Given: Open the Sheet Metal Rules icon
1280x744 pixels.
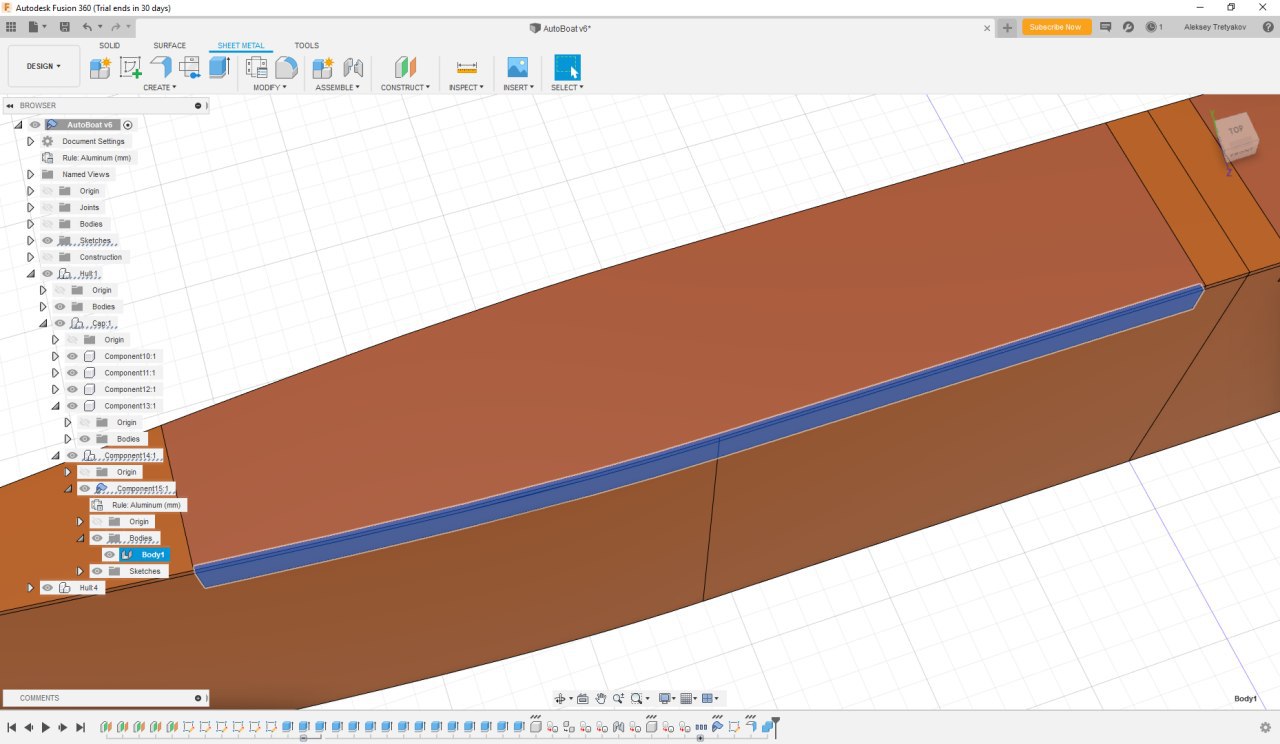Looking at the screenshot, I should 257,68.
